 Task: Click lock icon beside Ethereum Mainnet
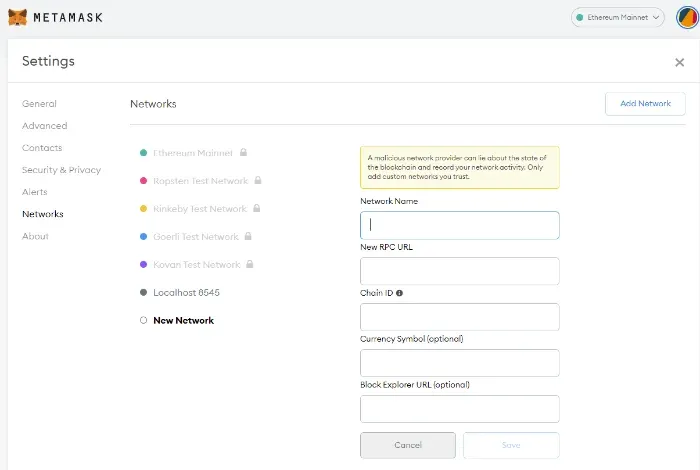point(243,153)
